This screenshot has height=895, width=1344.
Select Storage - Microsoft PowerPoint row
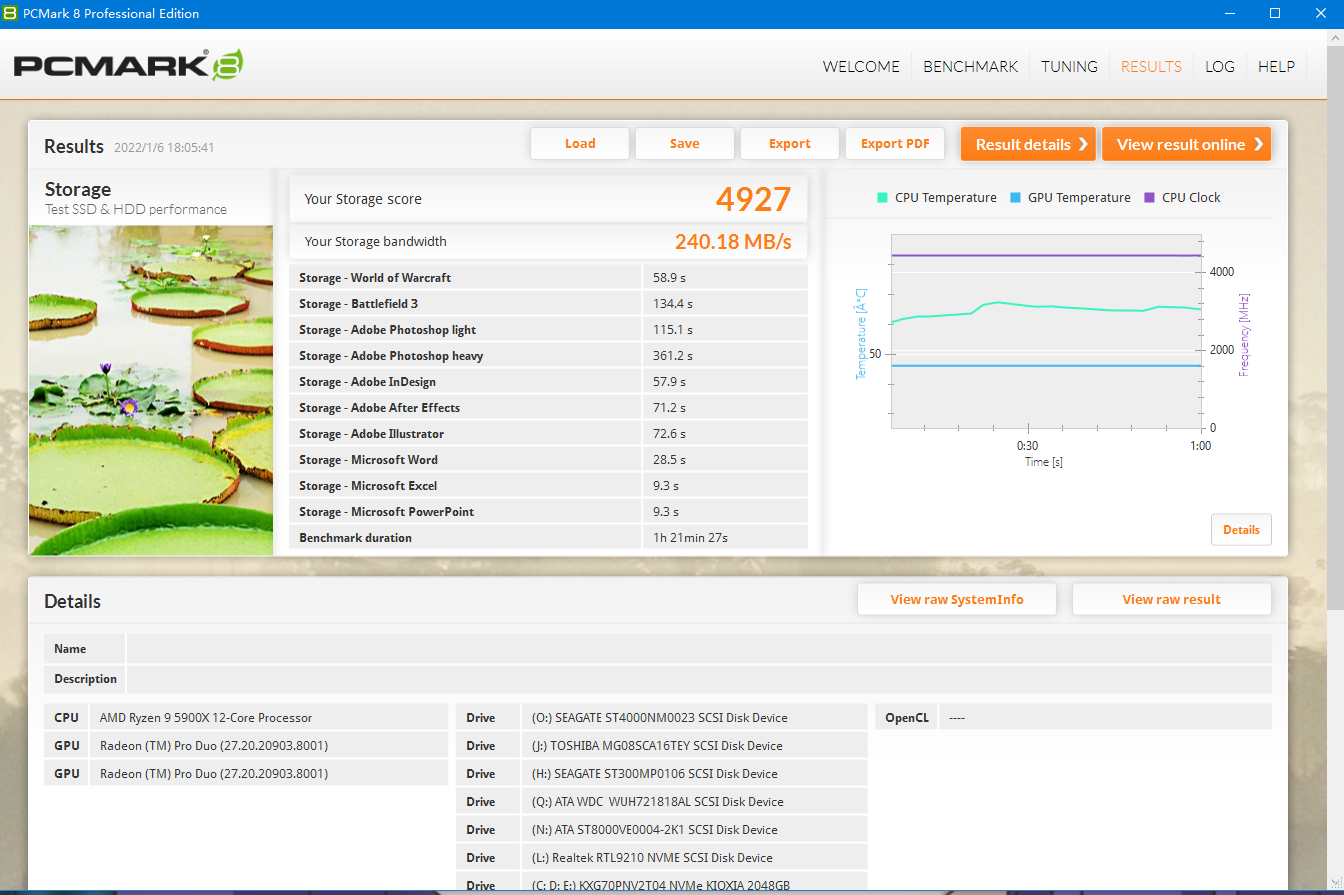point(548,511)
